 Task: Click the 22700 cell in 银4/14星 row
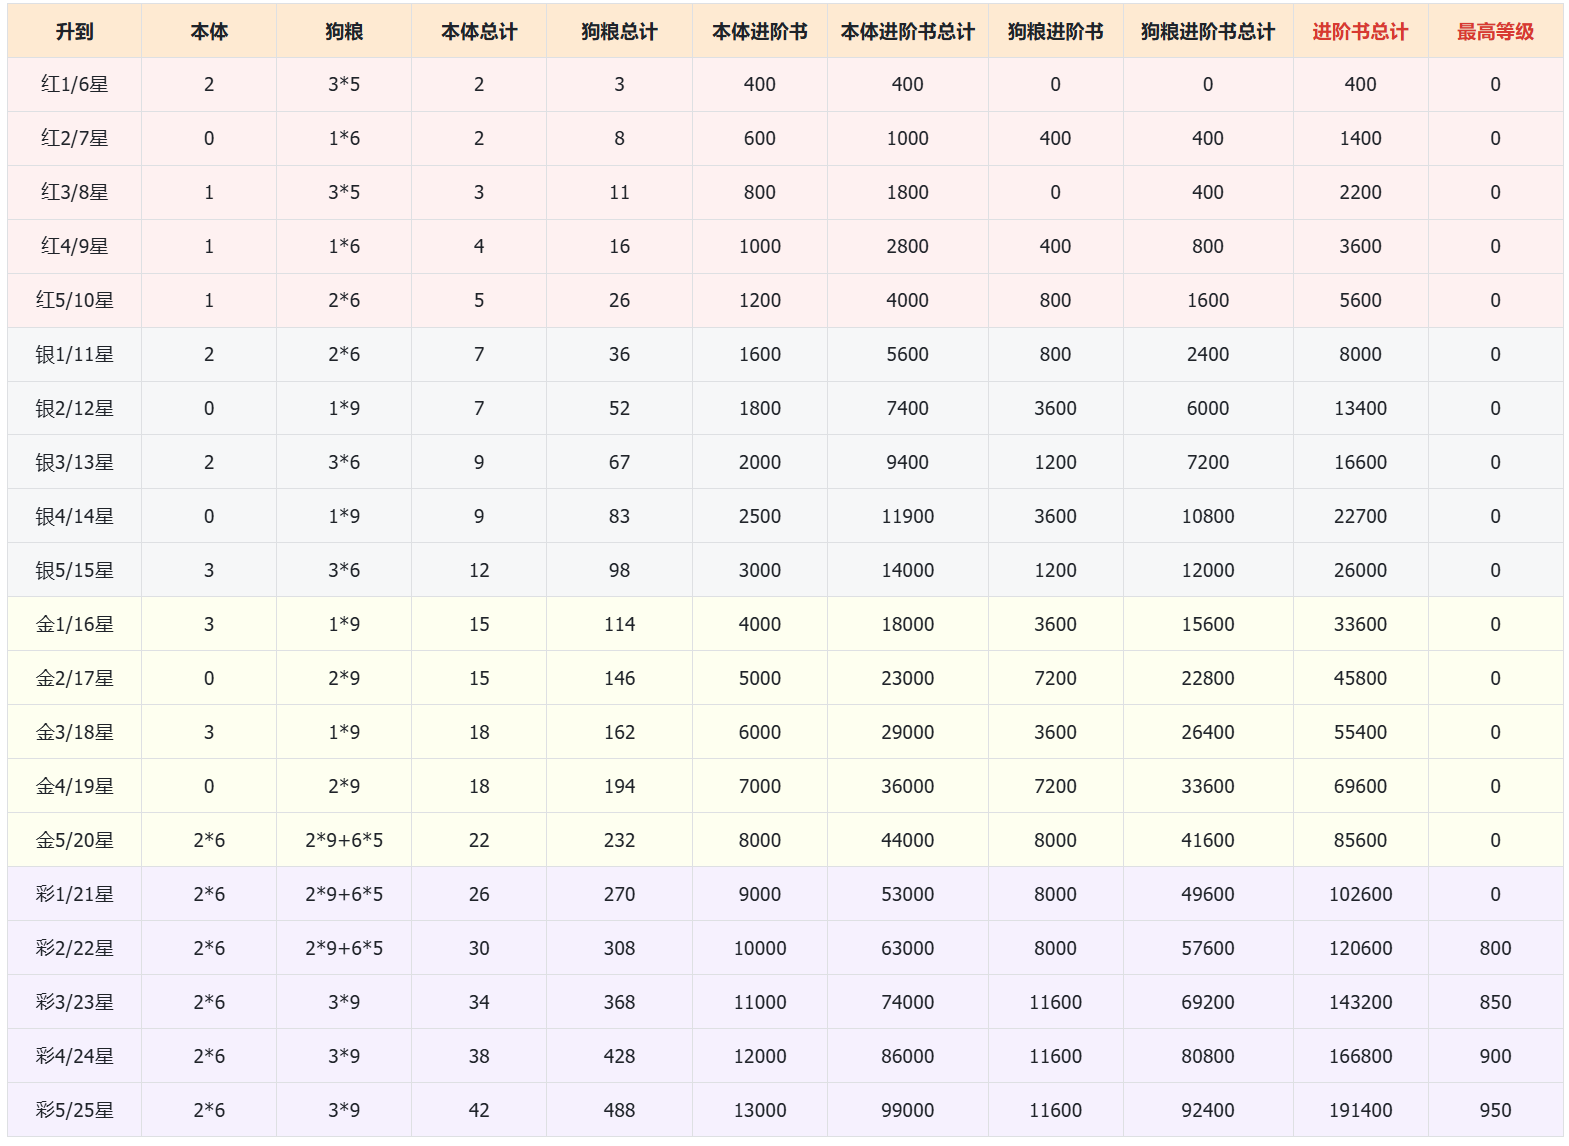1360,517
